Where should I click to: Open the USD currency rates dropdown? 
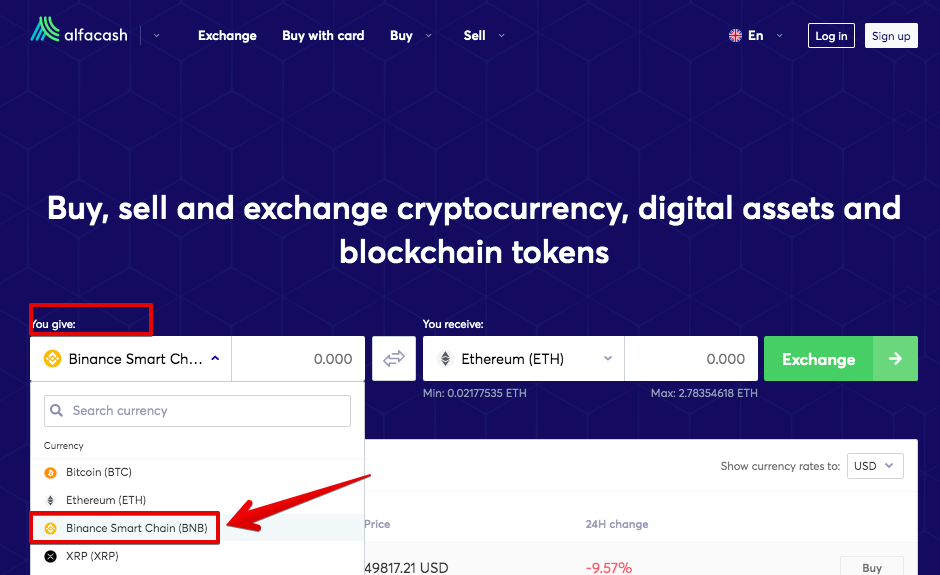[x=875, y=466]
